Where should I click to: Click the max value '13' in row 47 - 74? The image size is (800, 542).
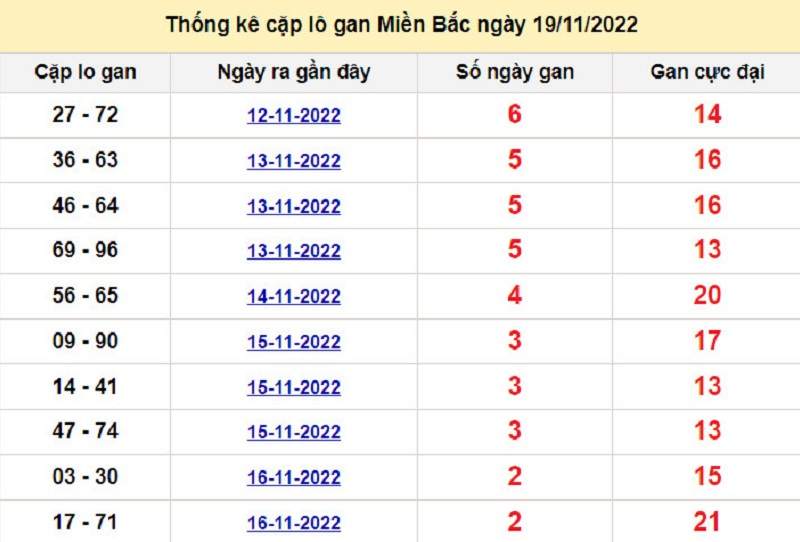coord(708,430)
